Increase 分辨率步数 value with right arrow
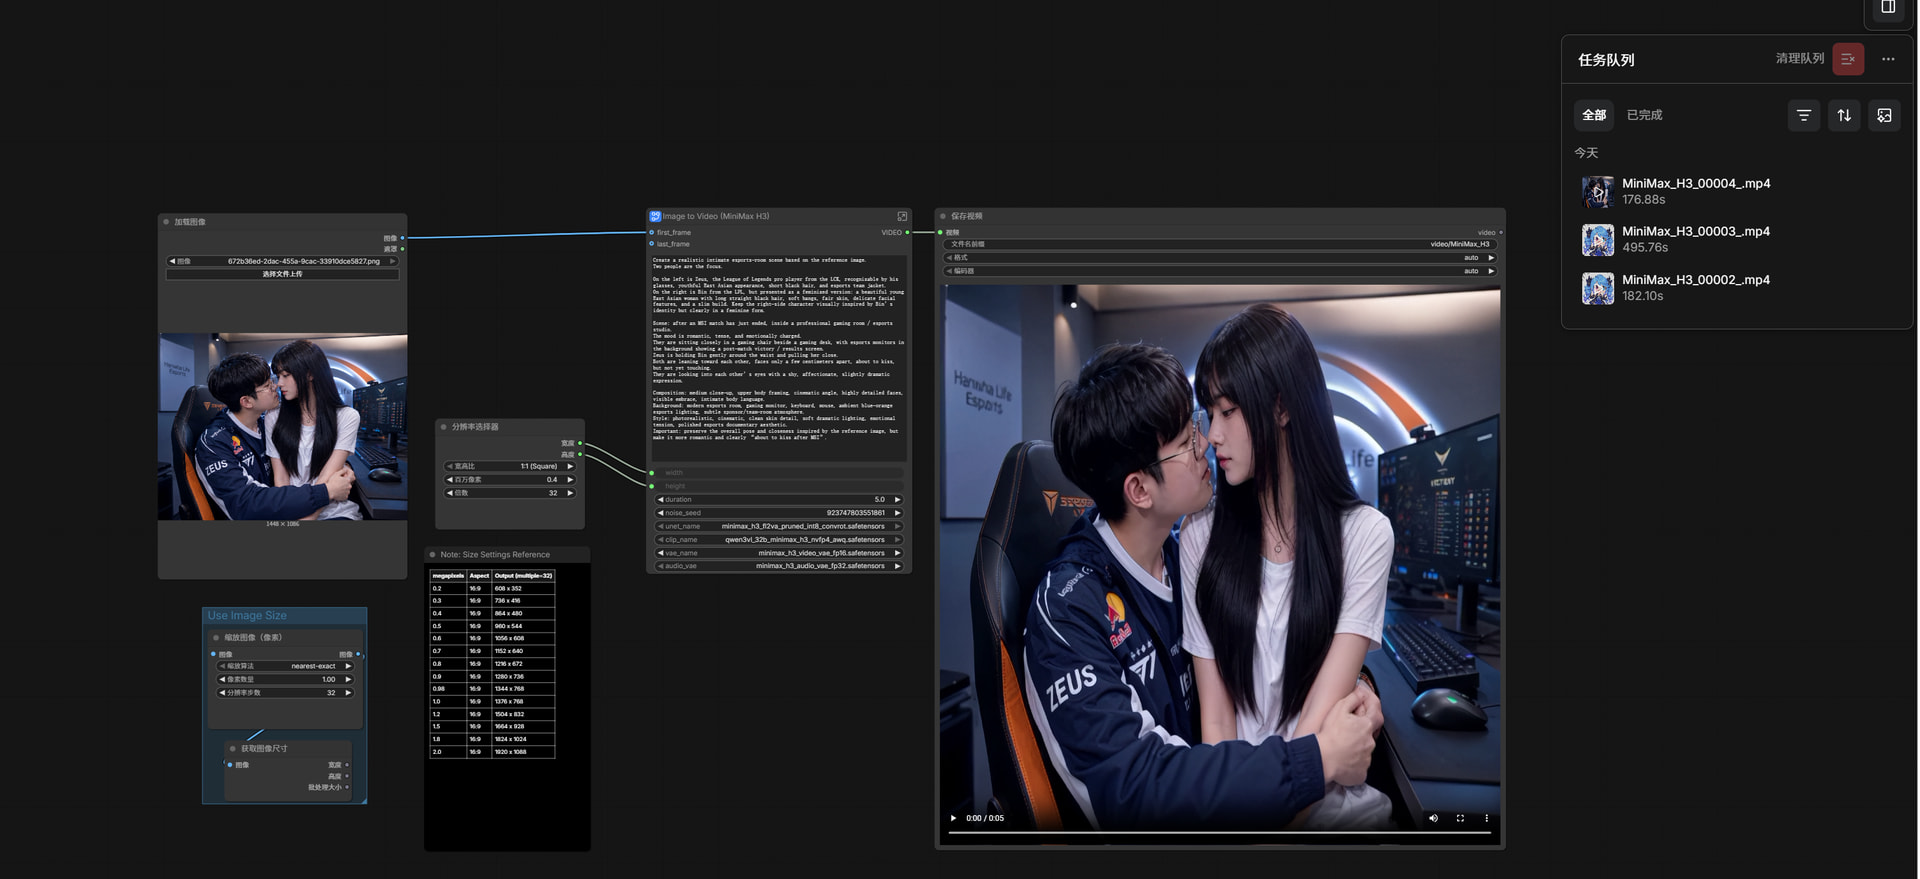The height and width of the screenshot is (879, 1920). pyautogui.click(x=347, y=693)
